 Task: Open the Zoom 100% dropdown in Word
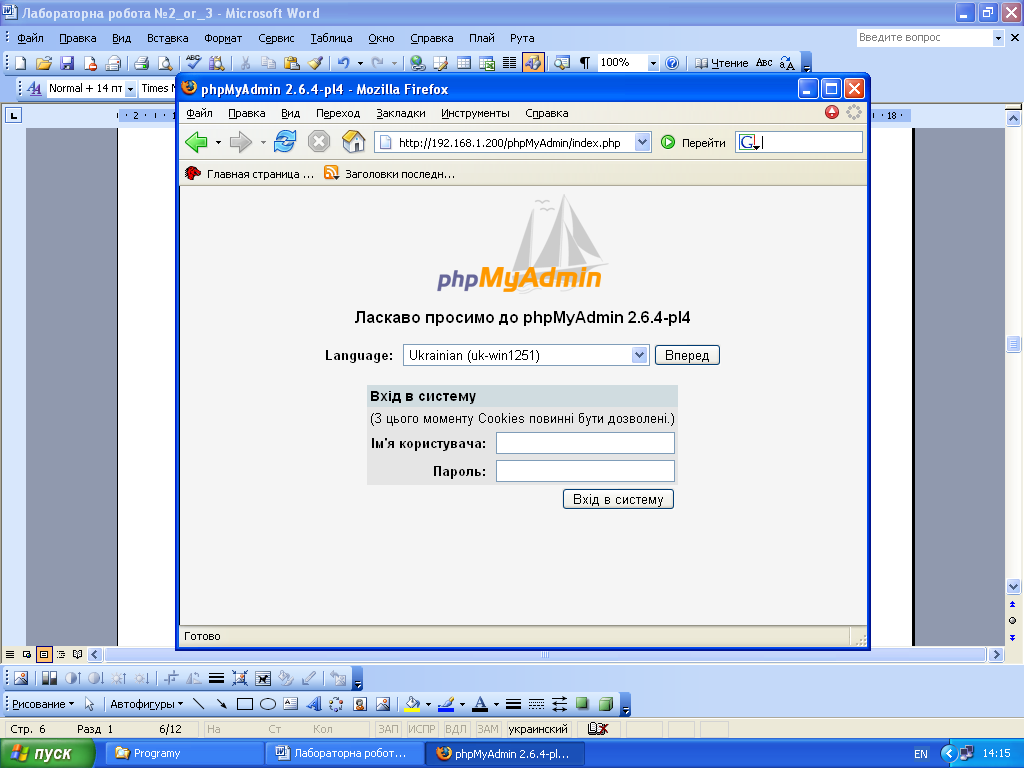pos(653,63)
